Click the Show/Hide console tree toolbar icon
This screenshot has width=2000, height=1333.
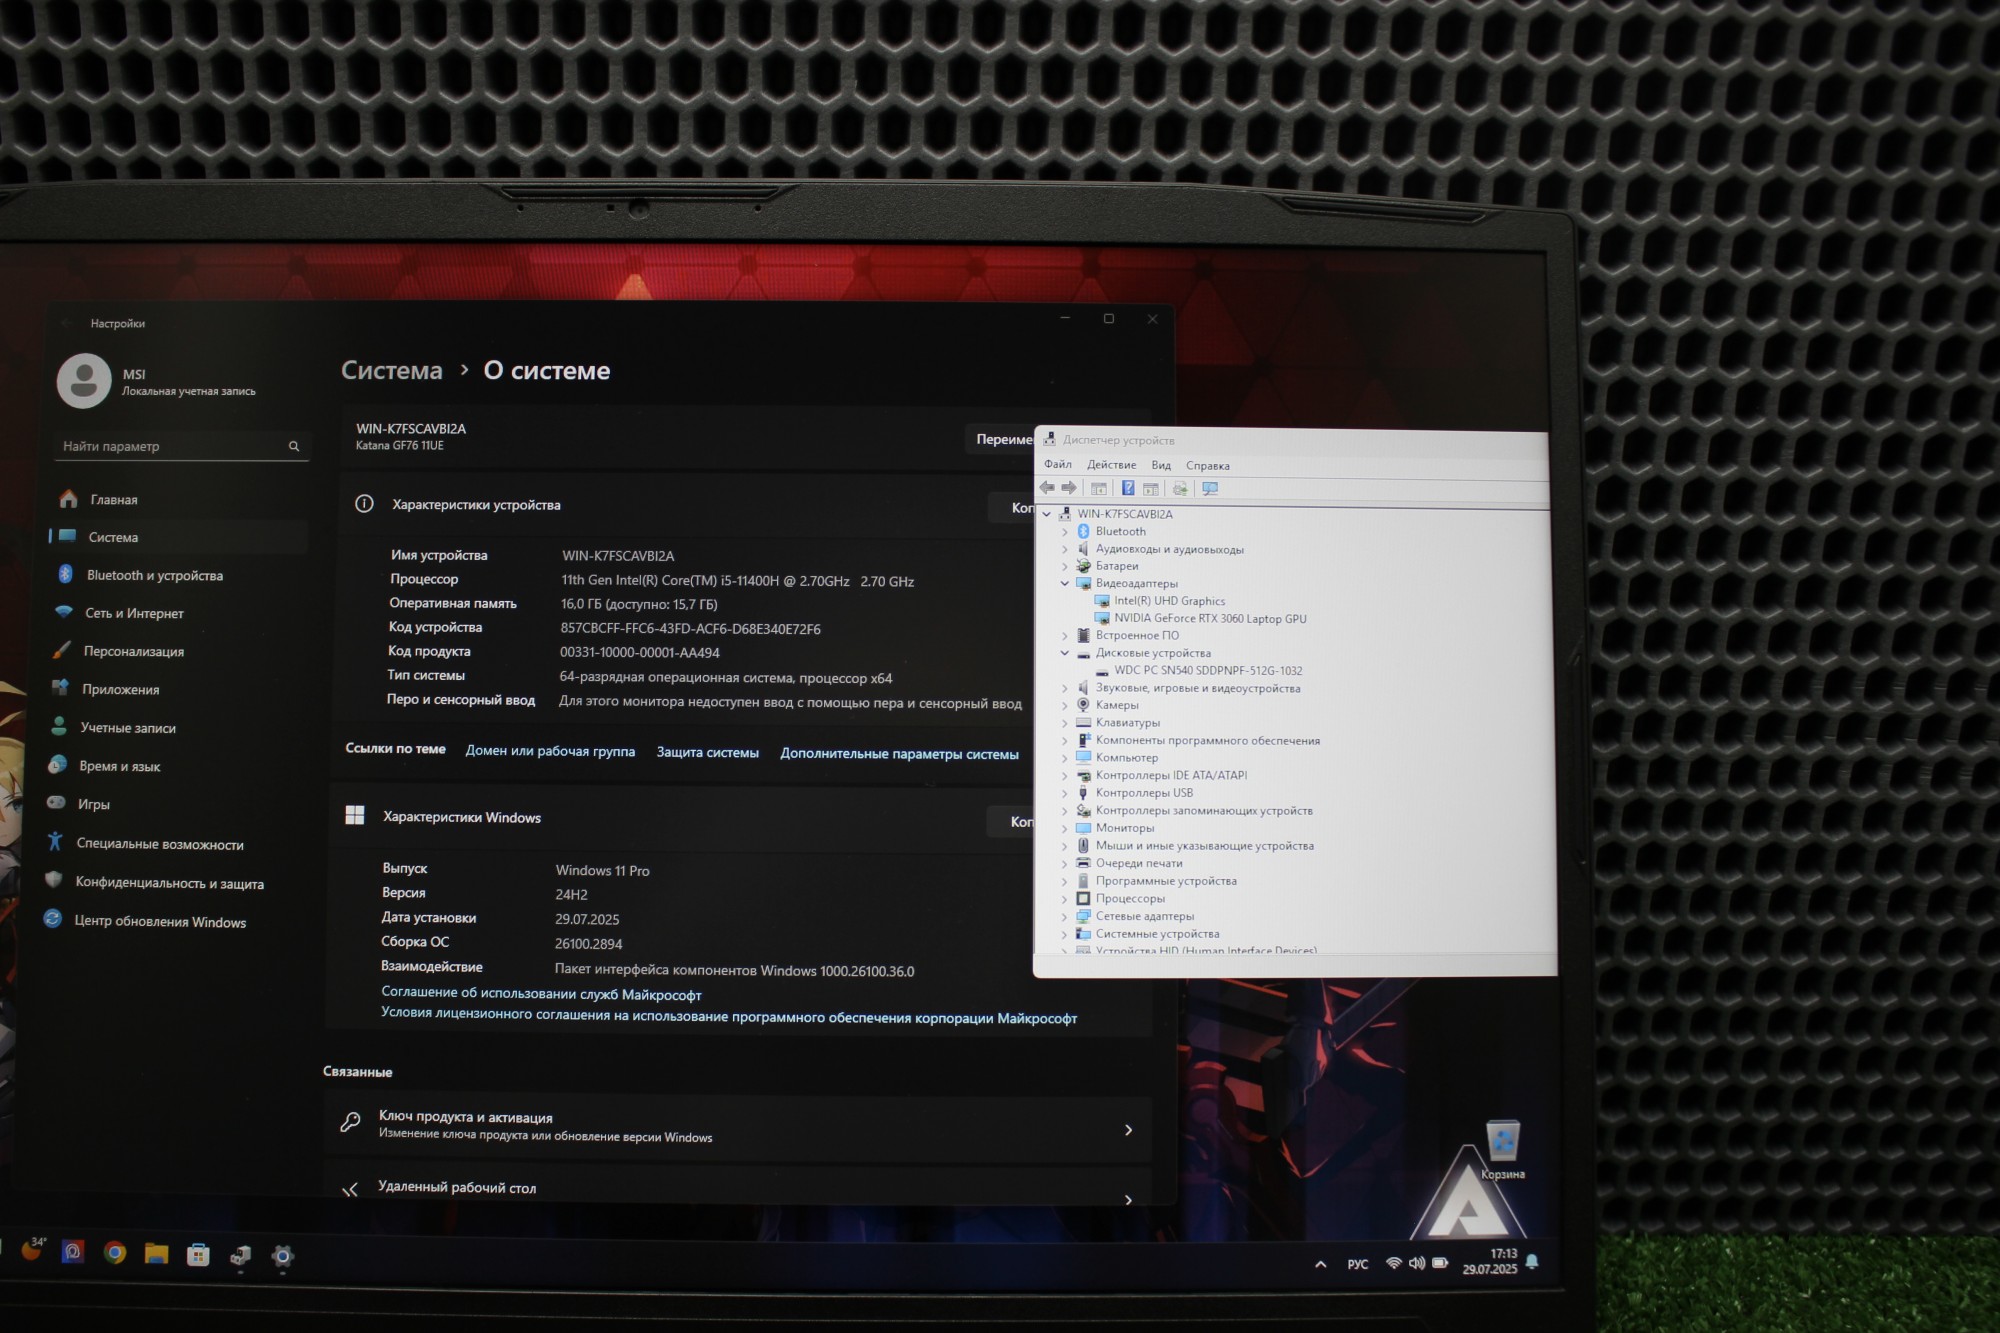click(x=1099, y=488)
